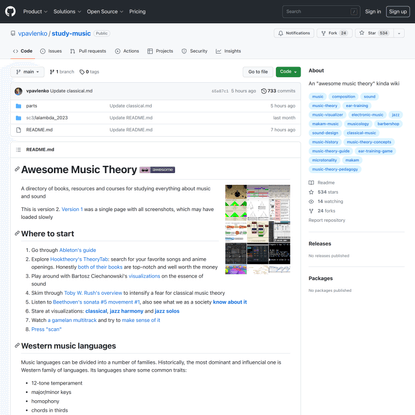Select the microtonality topic tag
415x415 pixels.
324,160
